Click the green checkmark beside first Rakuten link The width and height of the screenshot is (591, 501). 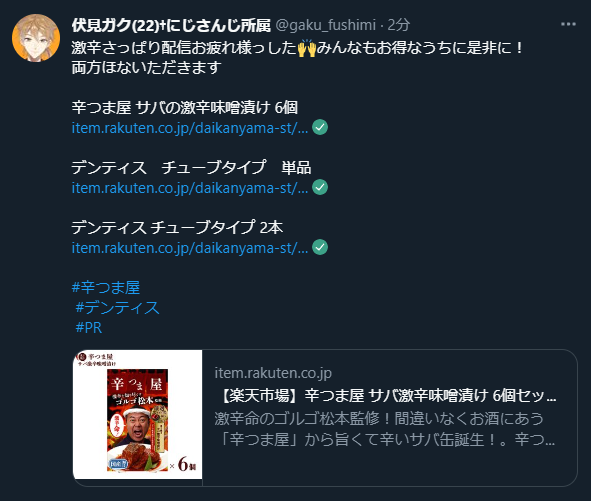[x=320, y=127]
